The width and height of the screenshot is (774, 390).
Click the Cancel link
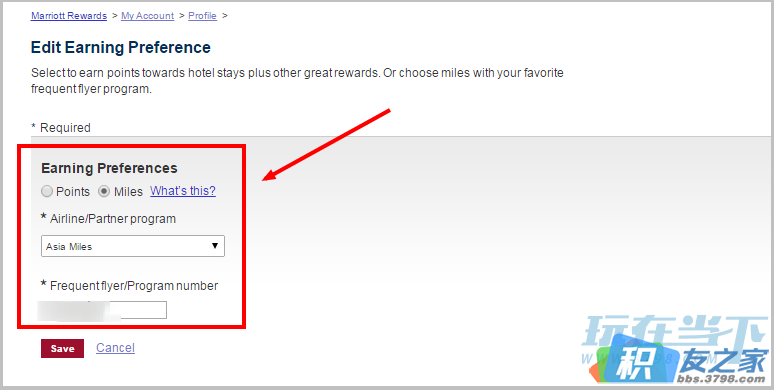click(116, 348)
